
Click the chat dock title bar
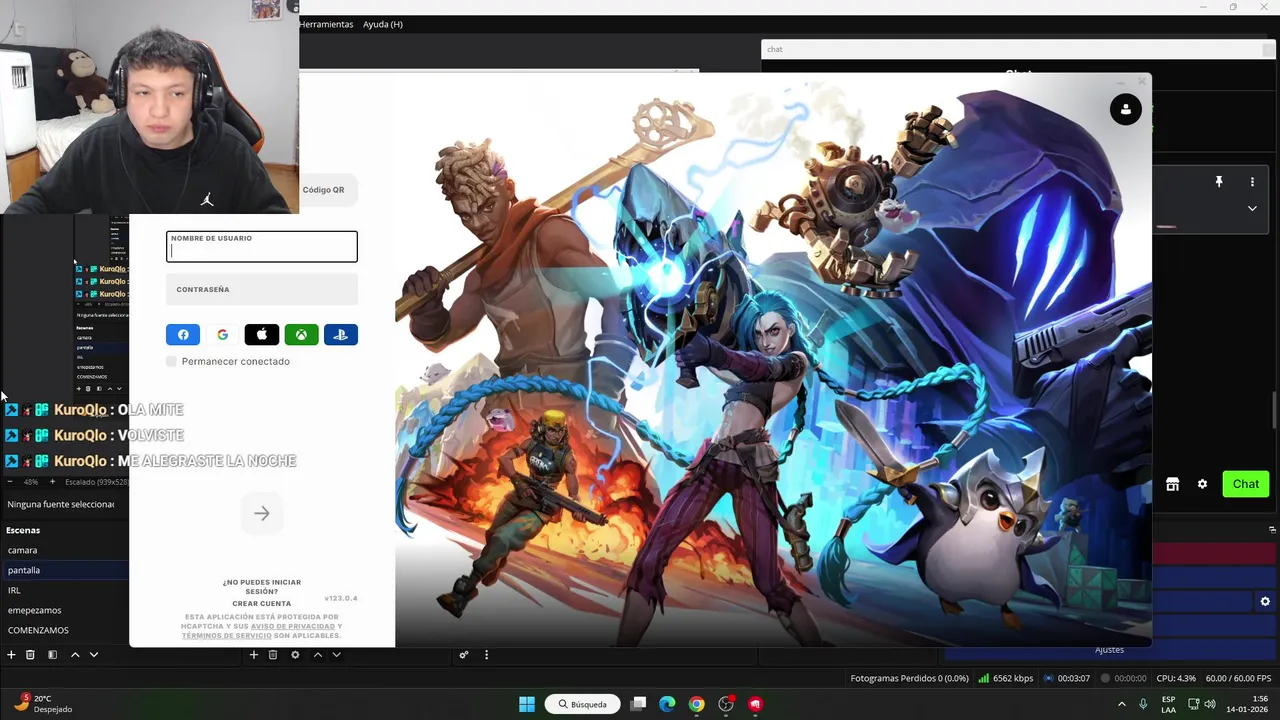[x=1016, y=49]
